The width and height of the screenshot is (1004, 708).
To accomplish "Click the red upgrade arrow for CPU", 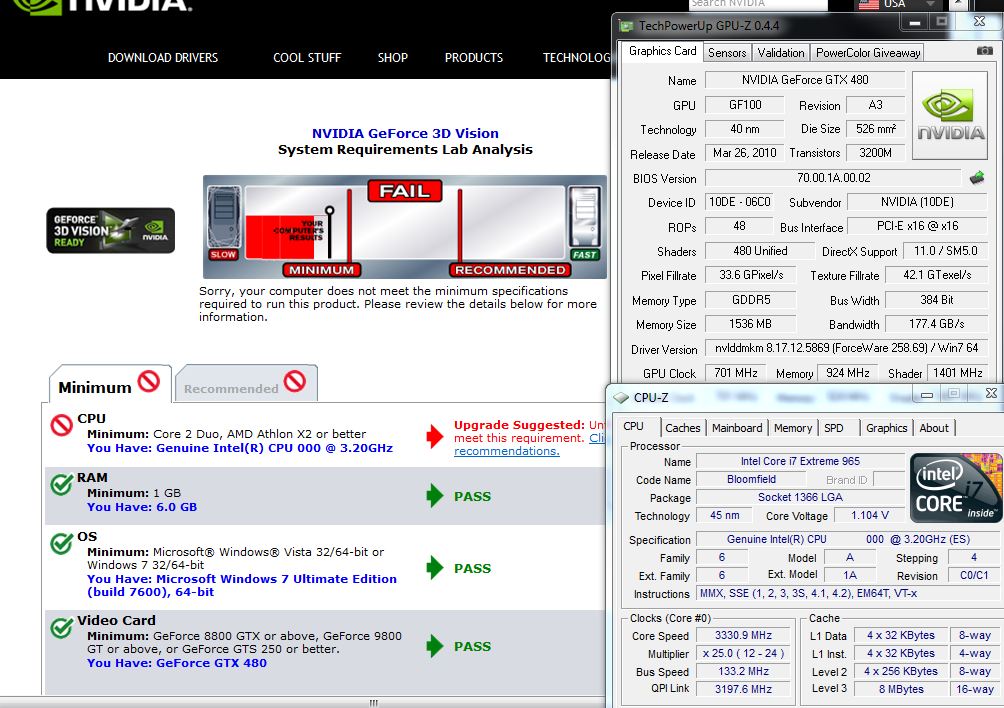I will 434,435.
